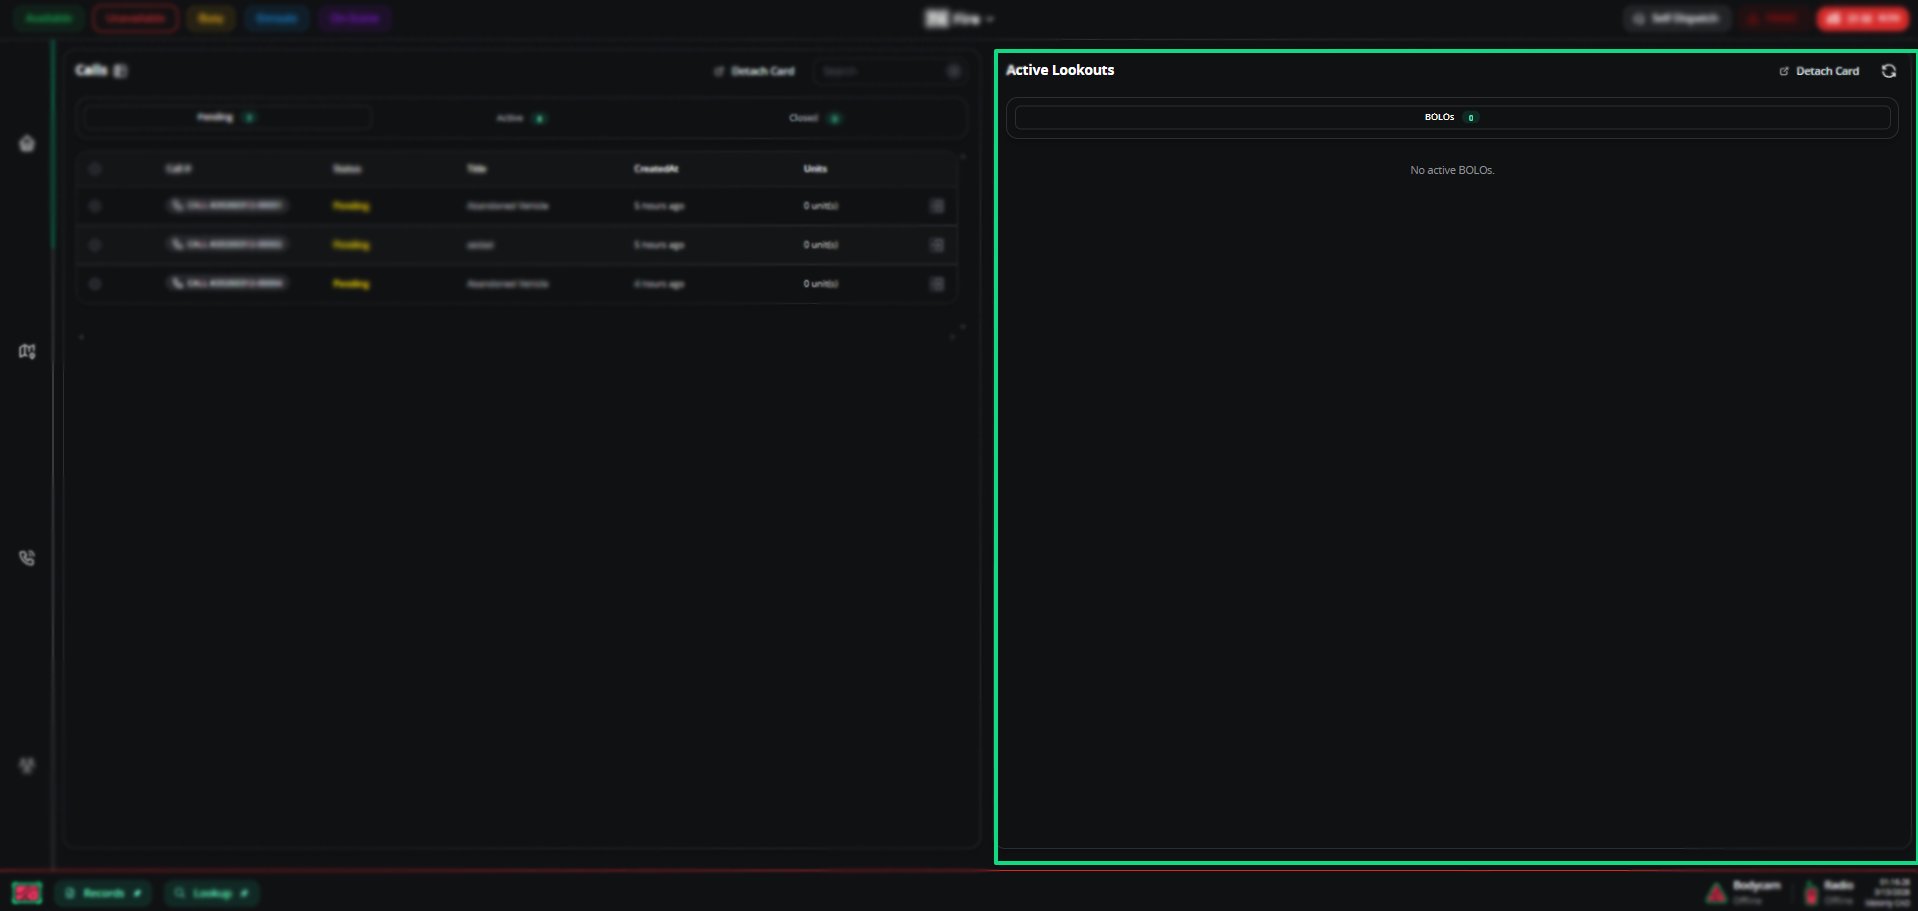Check the second call row checkbox
Image resolution: width=1918 pixels, height=911 pixels.
click(95, 245)
